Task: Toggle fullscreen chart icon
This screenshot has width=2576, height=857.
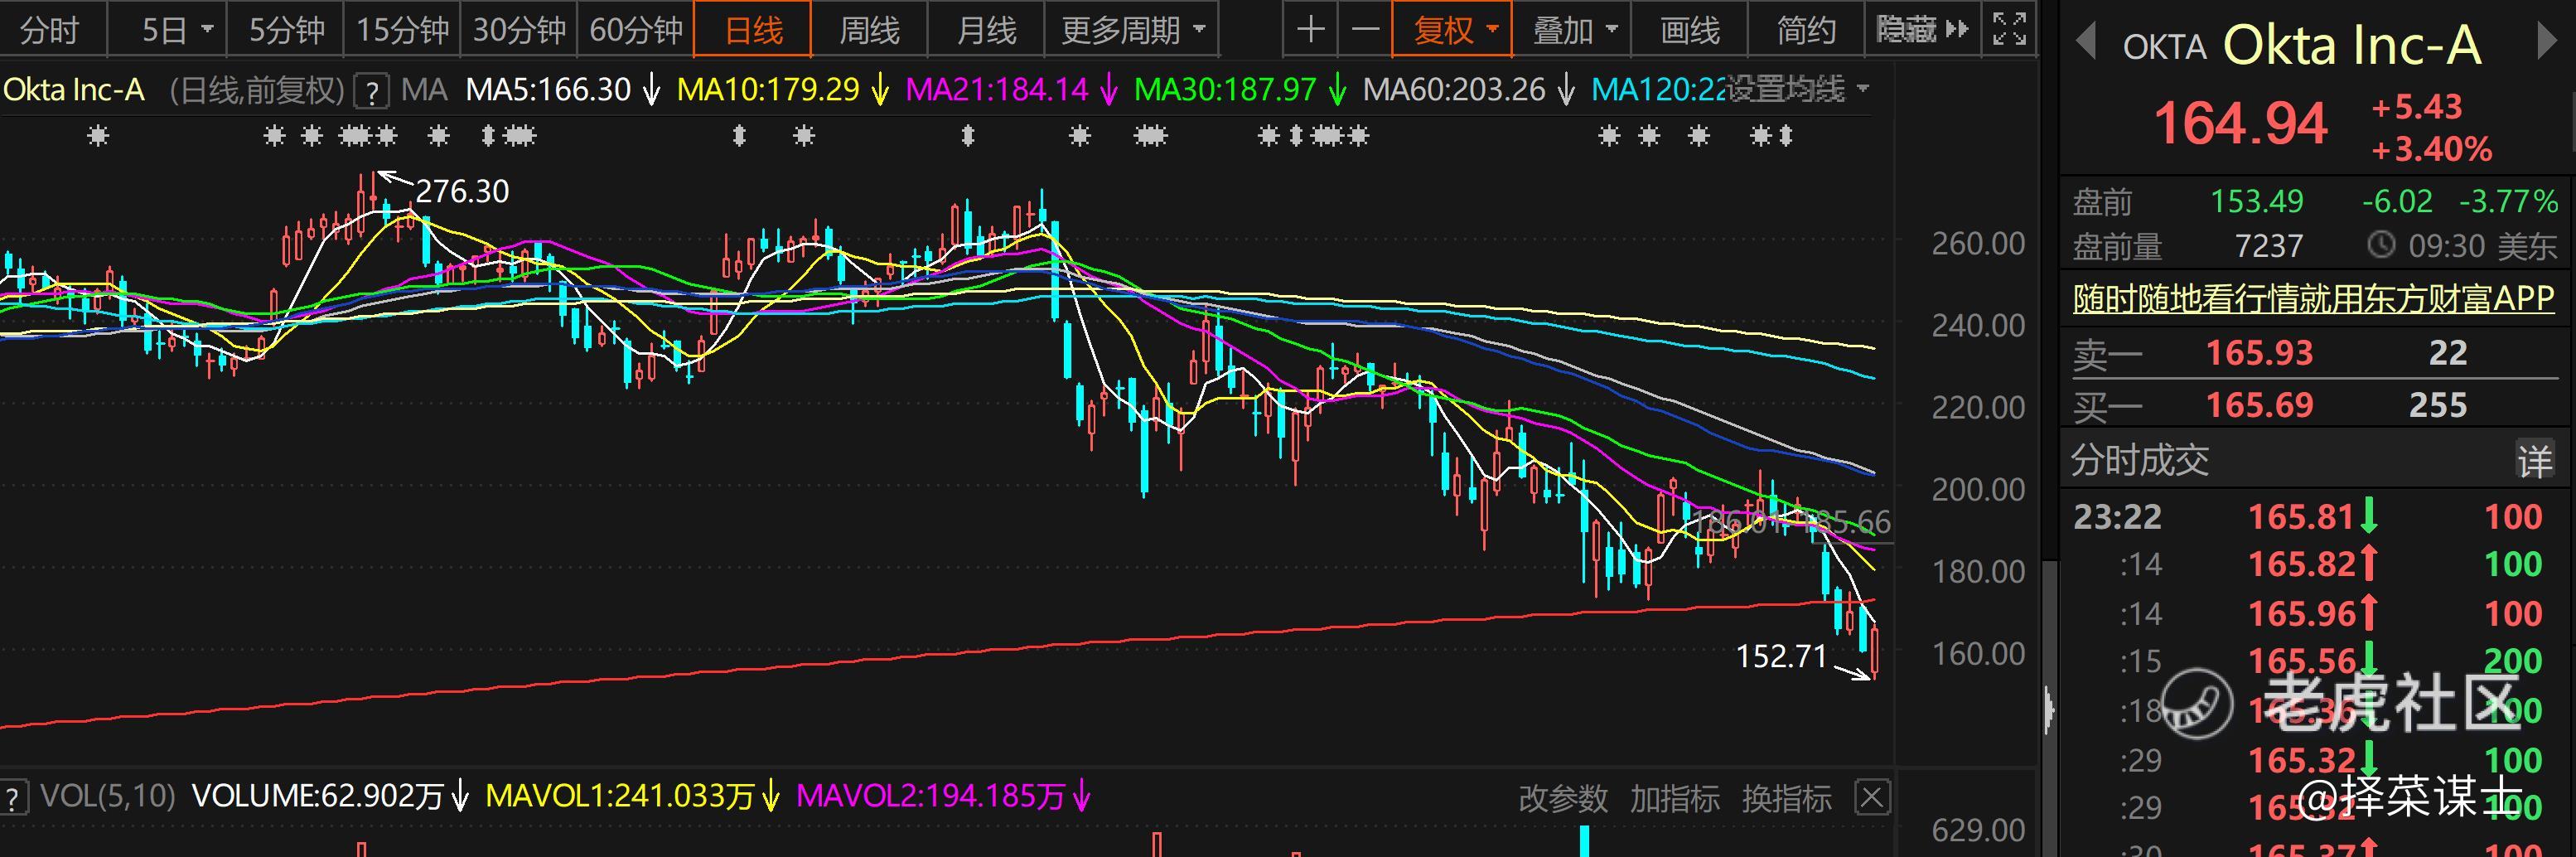Action: click(2009, 30)
